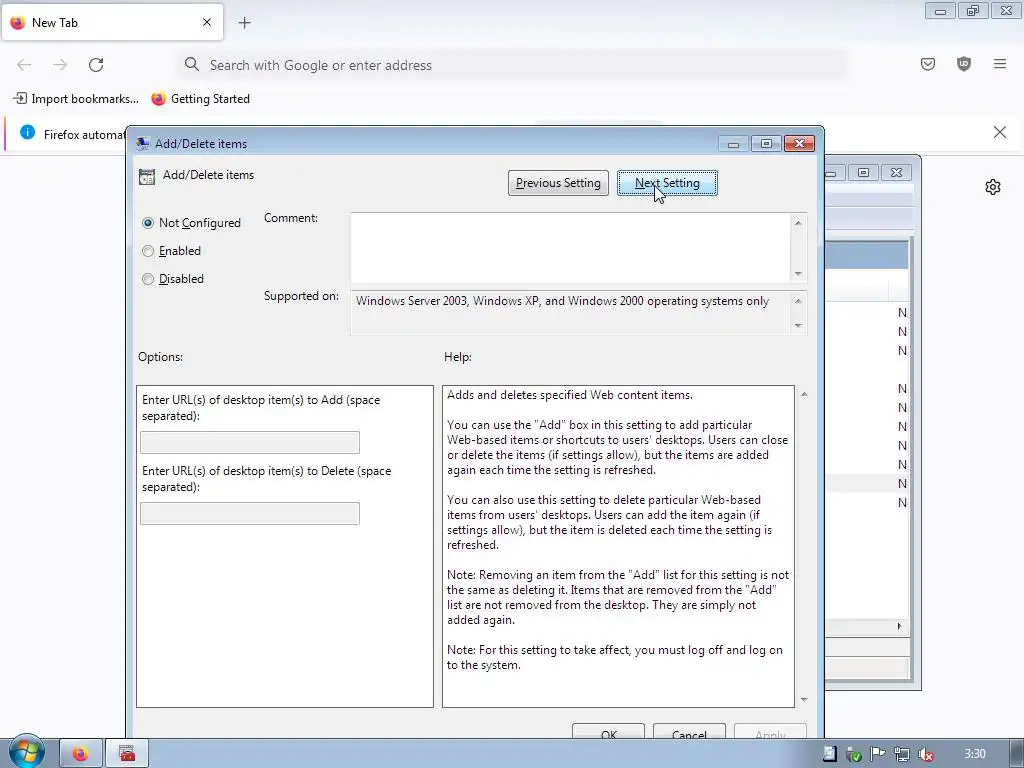Open Firefox from the taskbar
The image size is (1024, 768).
pyautogui.click(x=81, y=754)
